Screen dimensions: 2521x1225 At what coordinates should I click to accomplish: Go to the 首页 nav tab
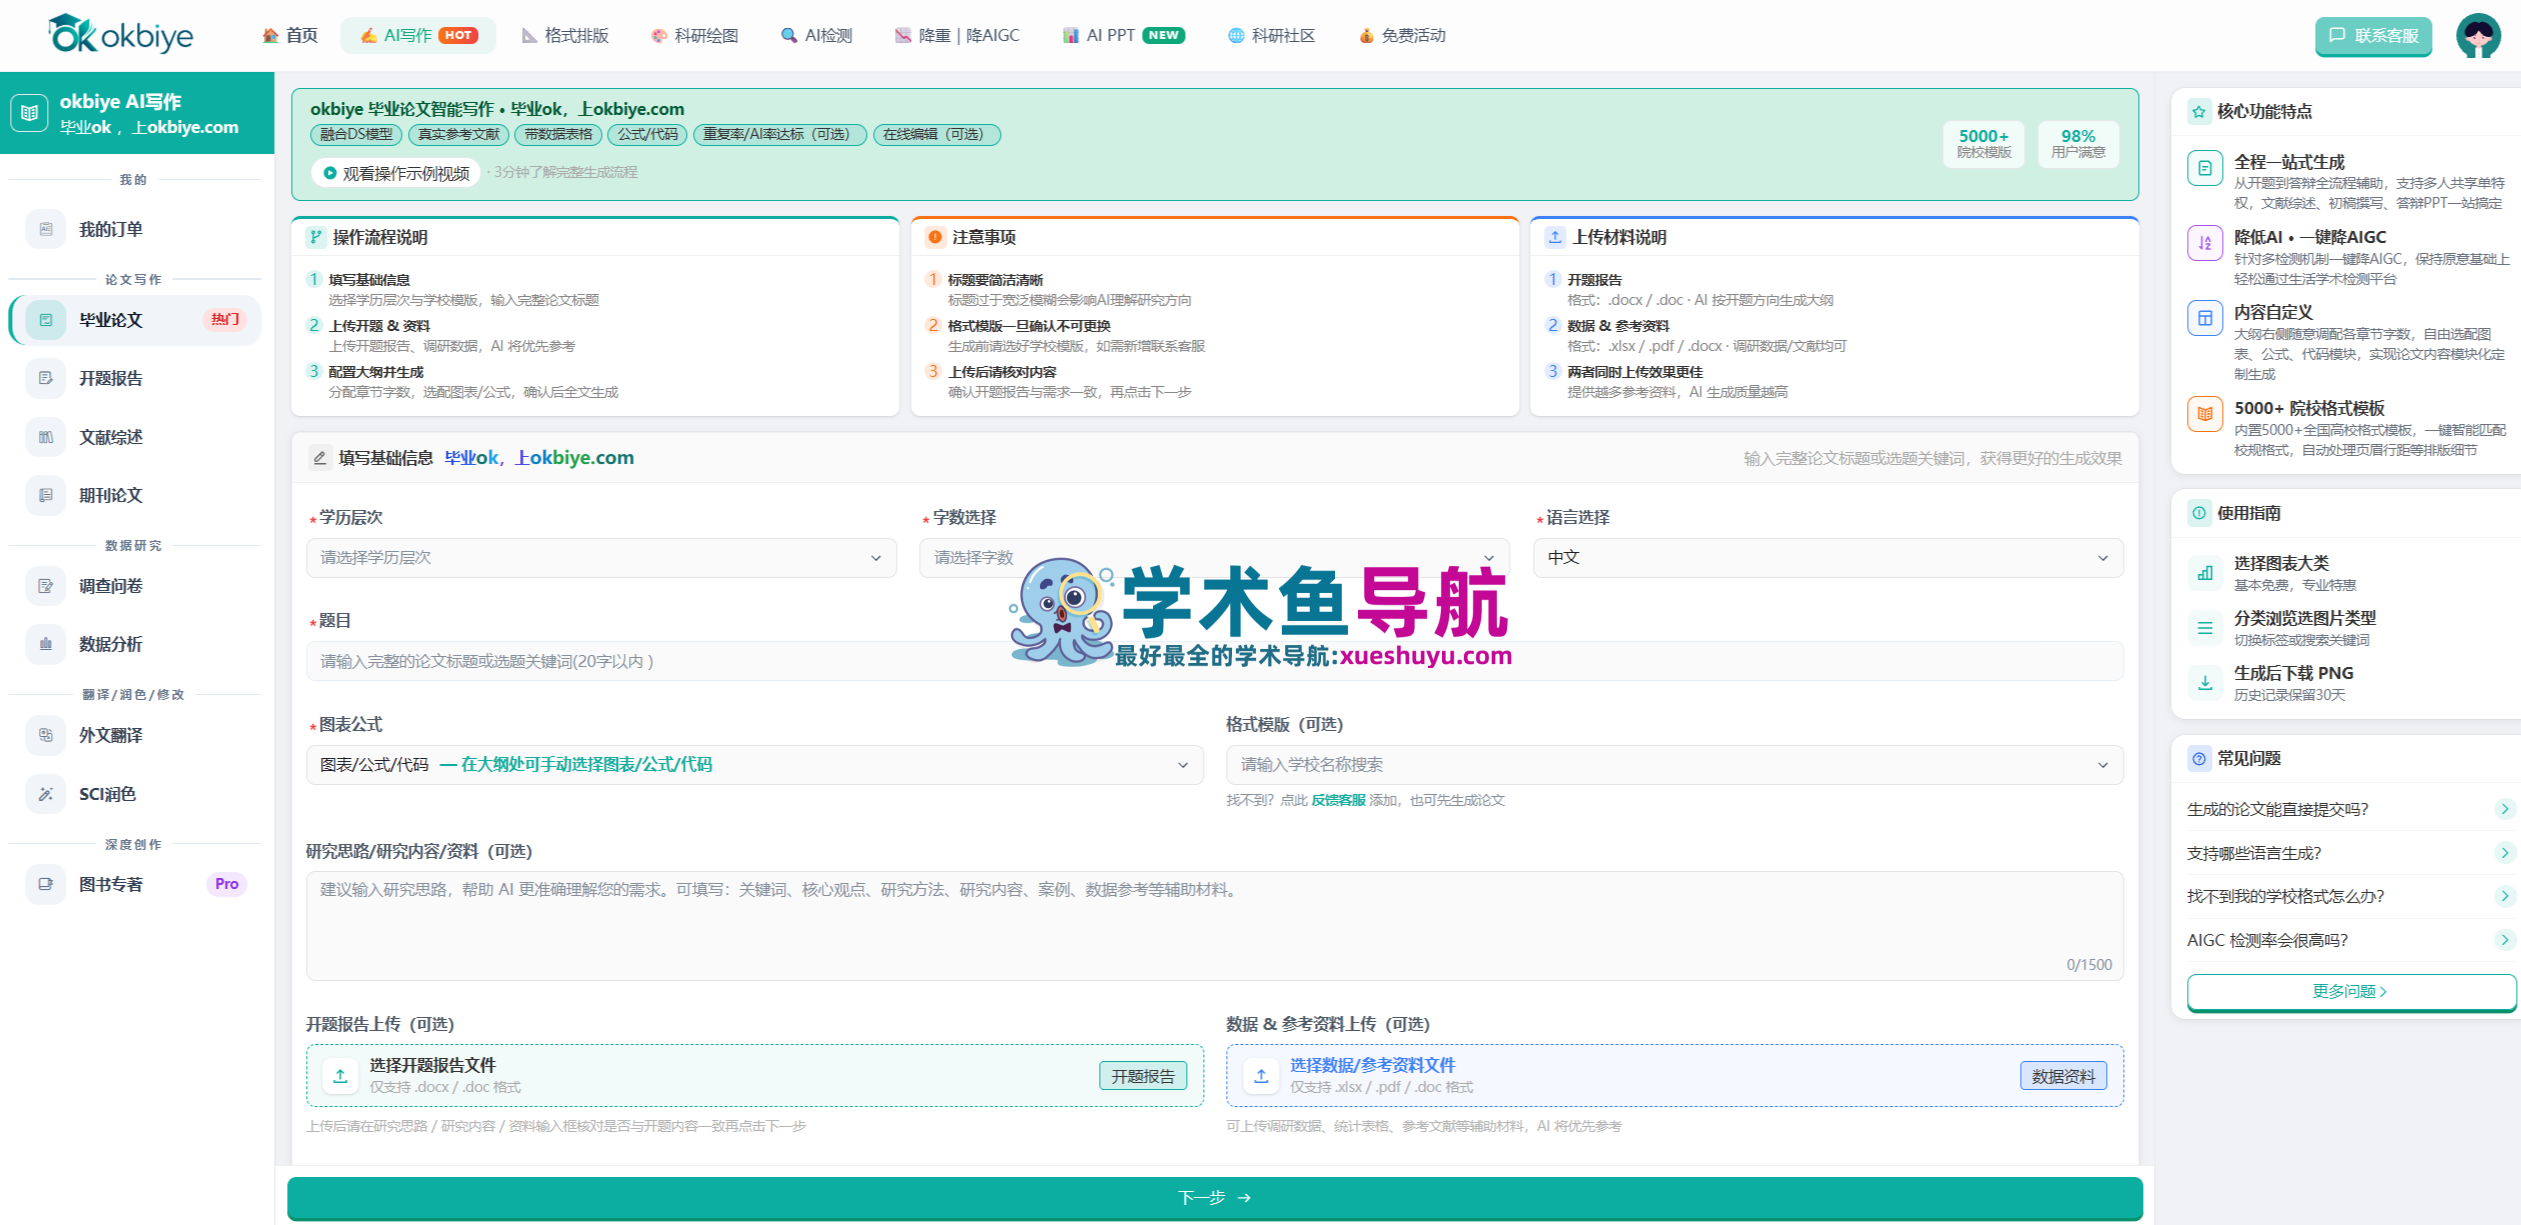coord(290,36)
